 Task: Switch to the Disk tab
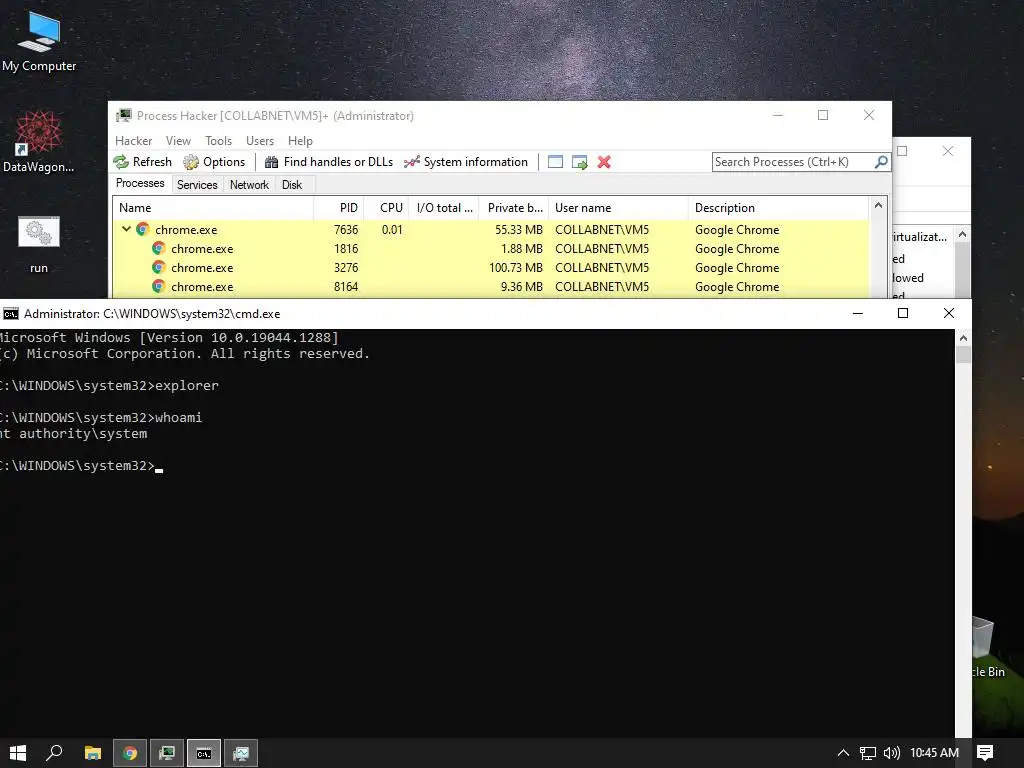(292, 185)
